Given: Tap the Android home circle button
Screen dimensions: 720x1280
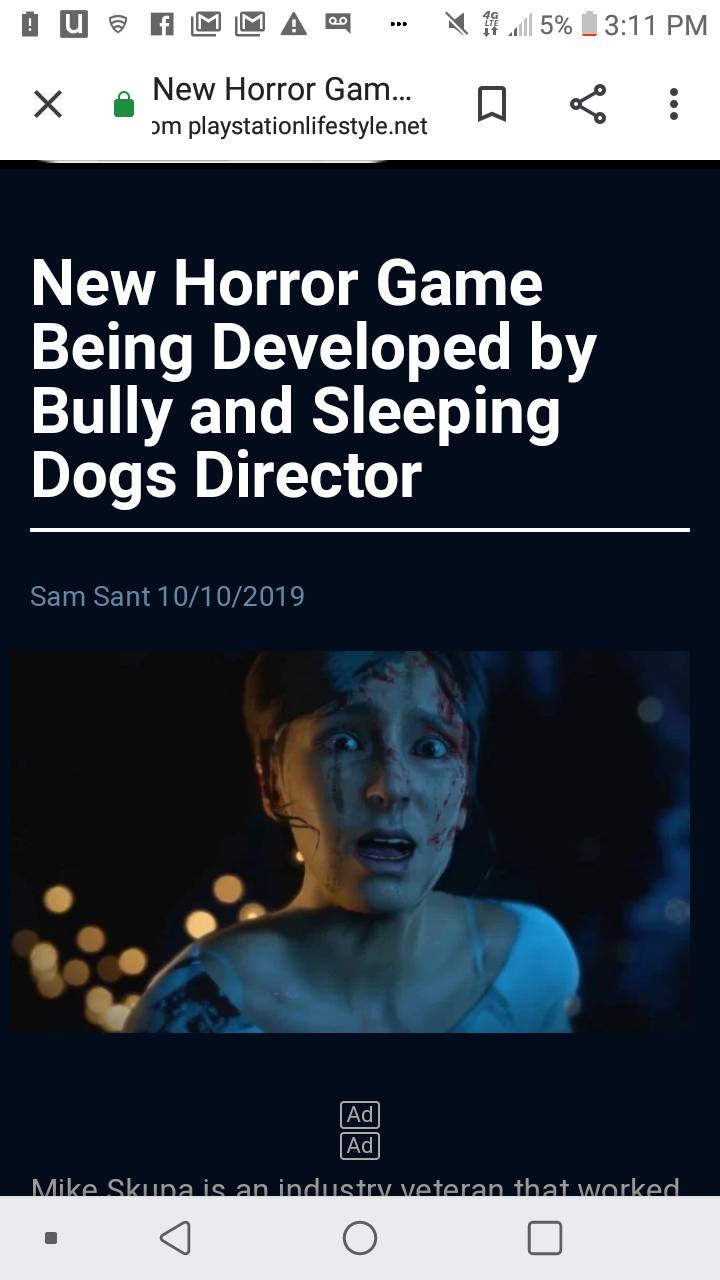Looking at the screenshot, I should tap(360, 1238).
